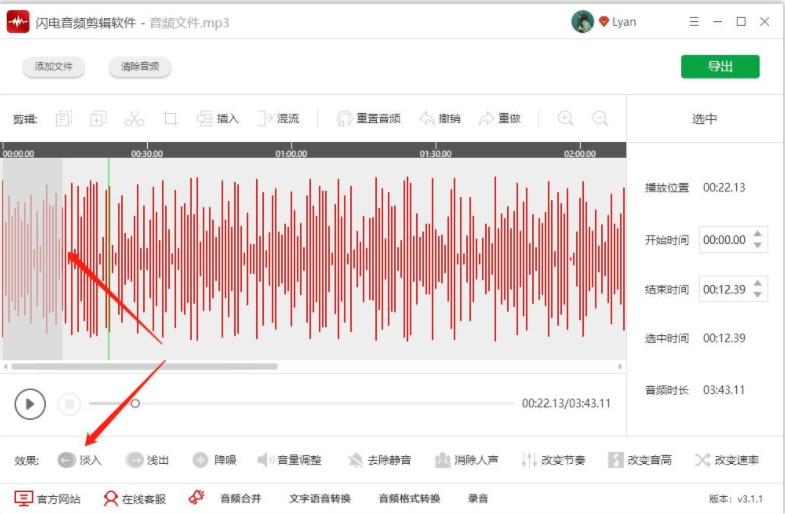Click the scissors cut icon in edit toolbar
The height and width of the screenshot is (514, 785).
pyautogui.click(x=134, y=119)
